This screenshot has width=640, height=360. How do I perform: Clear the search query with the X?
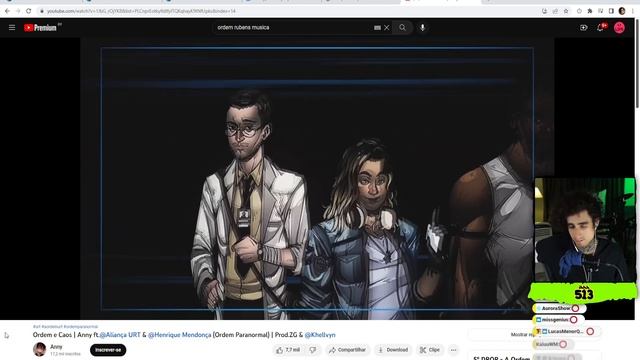pos(387,28)
